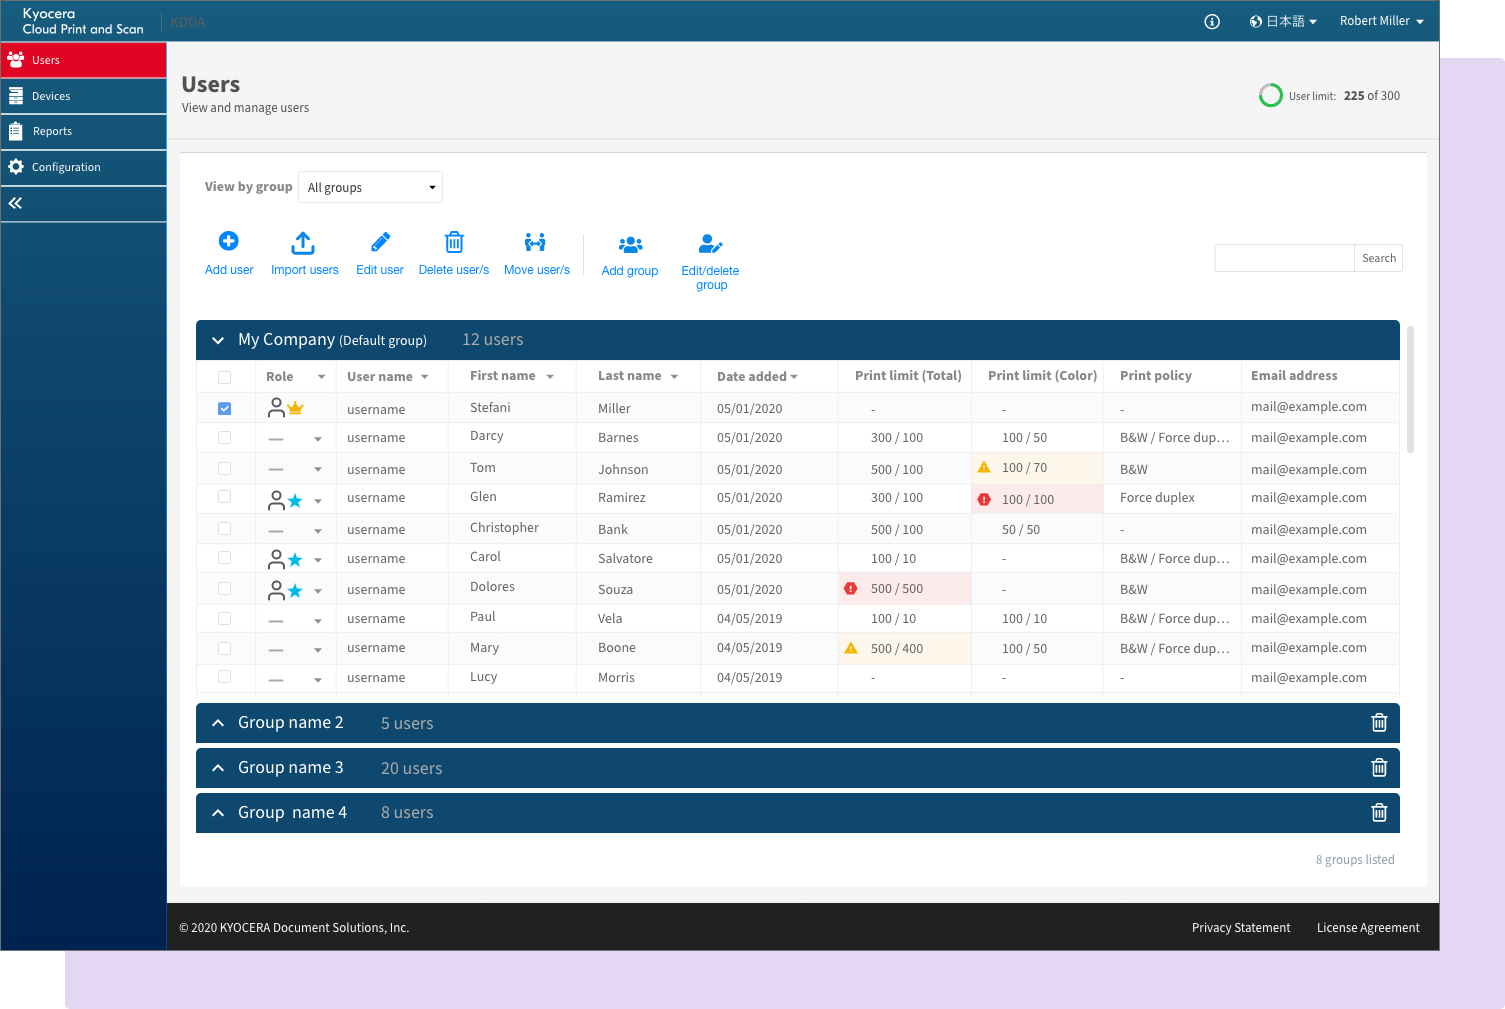
Task: Delete Group name 3 using its trash icon
Action: (x=1379, y=767)
